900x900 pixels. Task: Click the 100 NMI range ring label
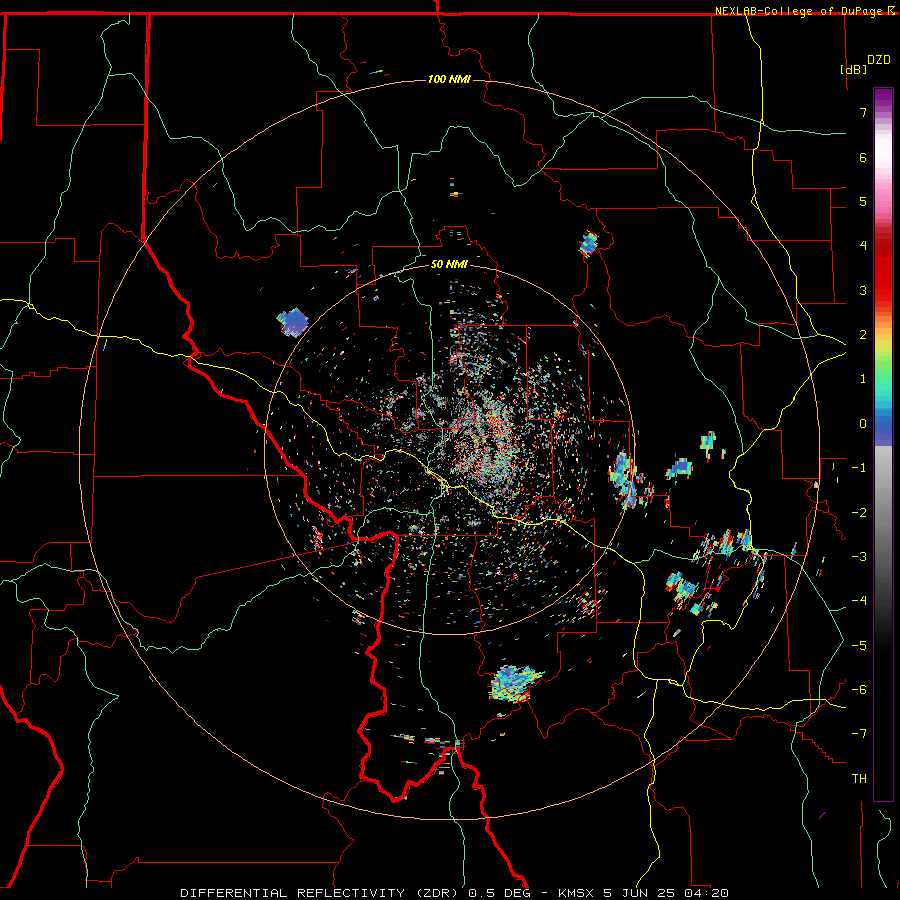coord(449,79)
